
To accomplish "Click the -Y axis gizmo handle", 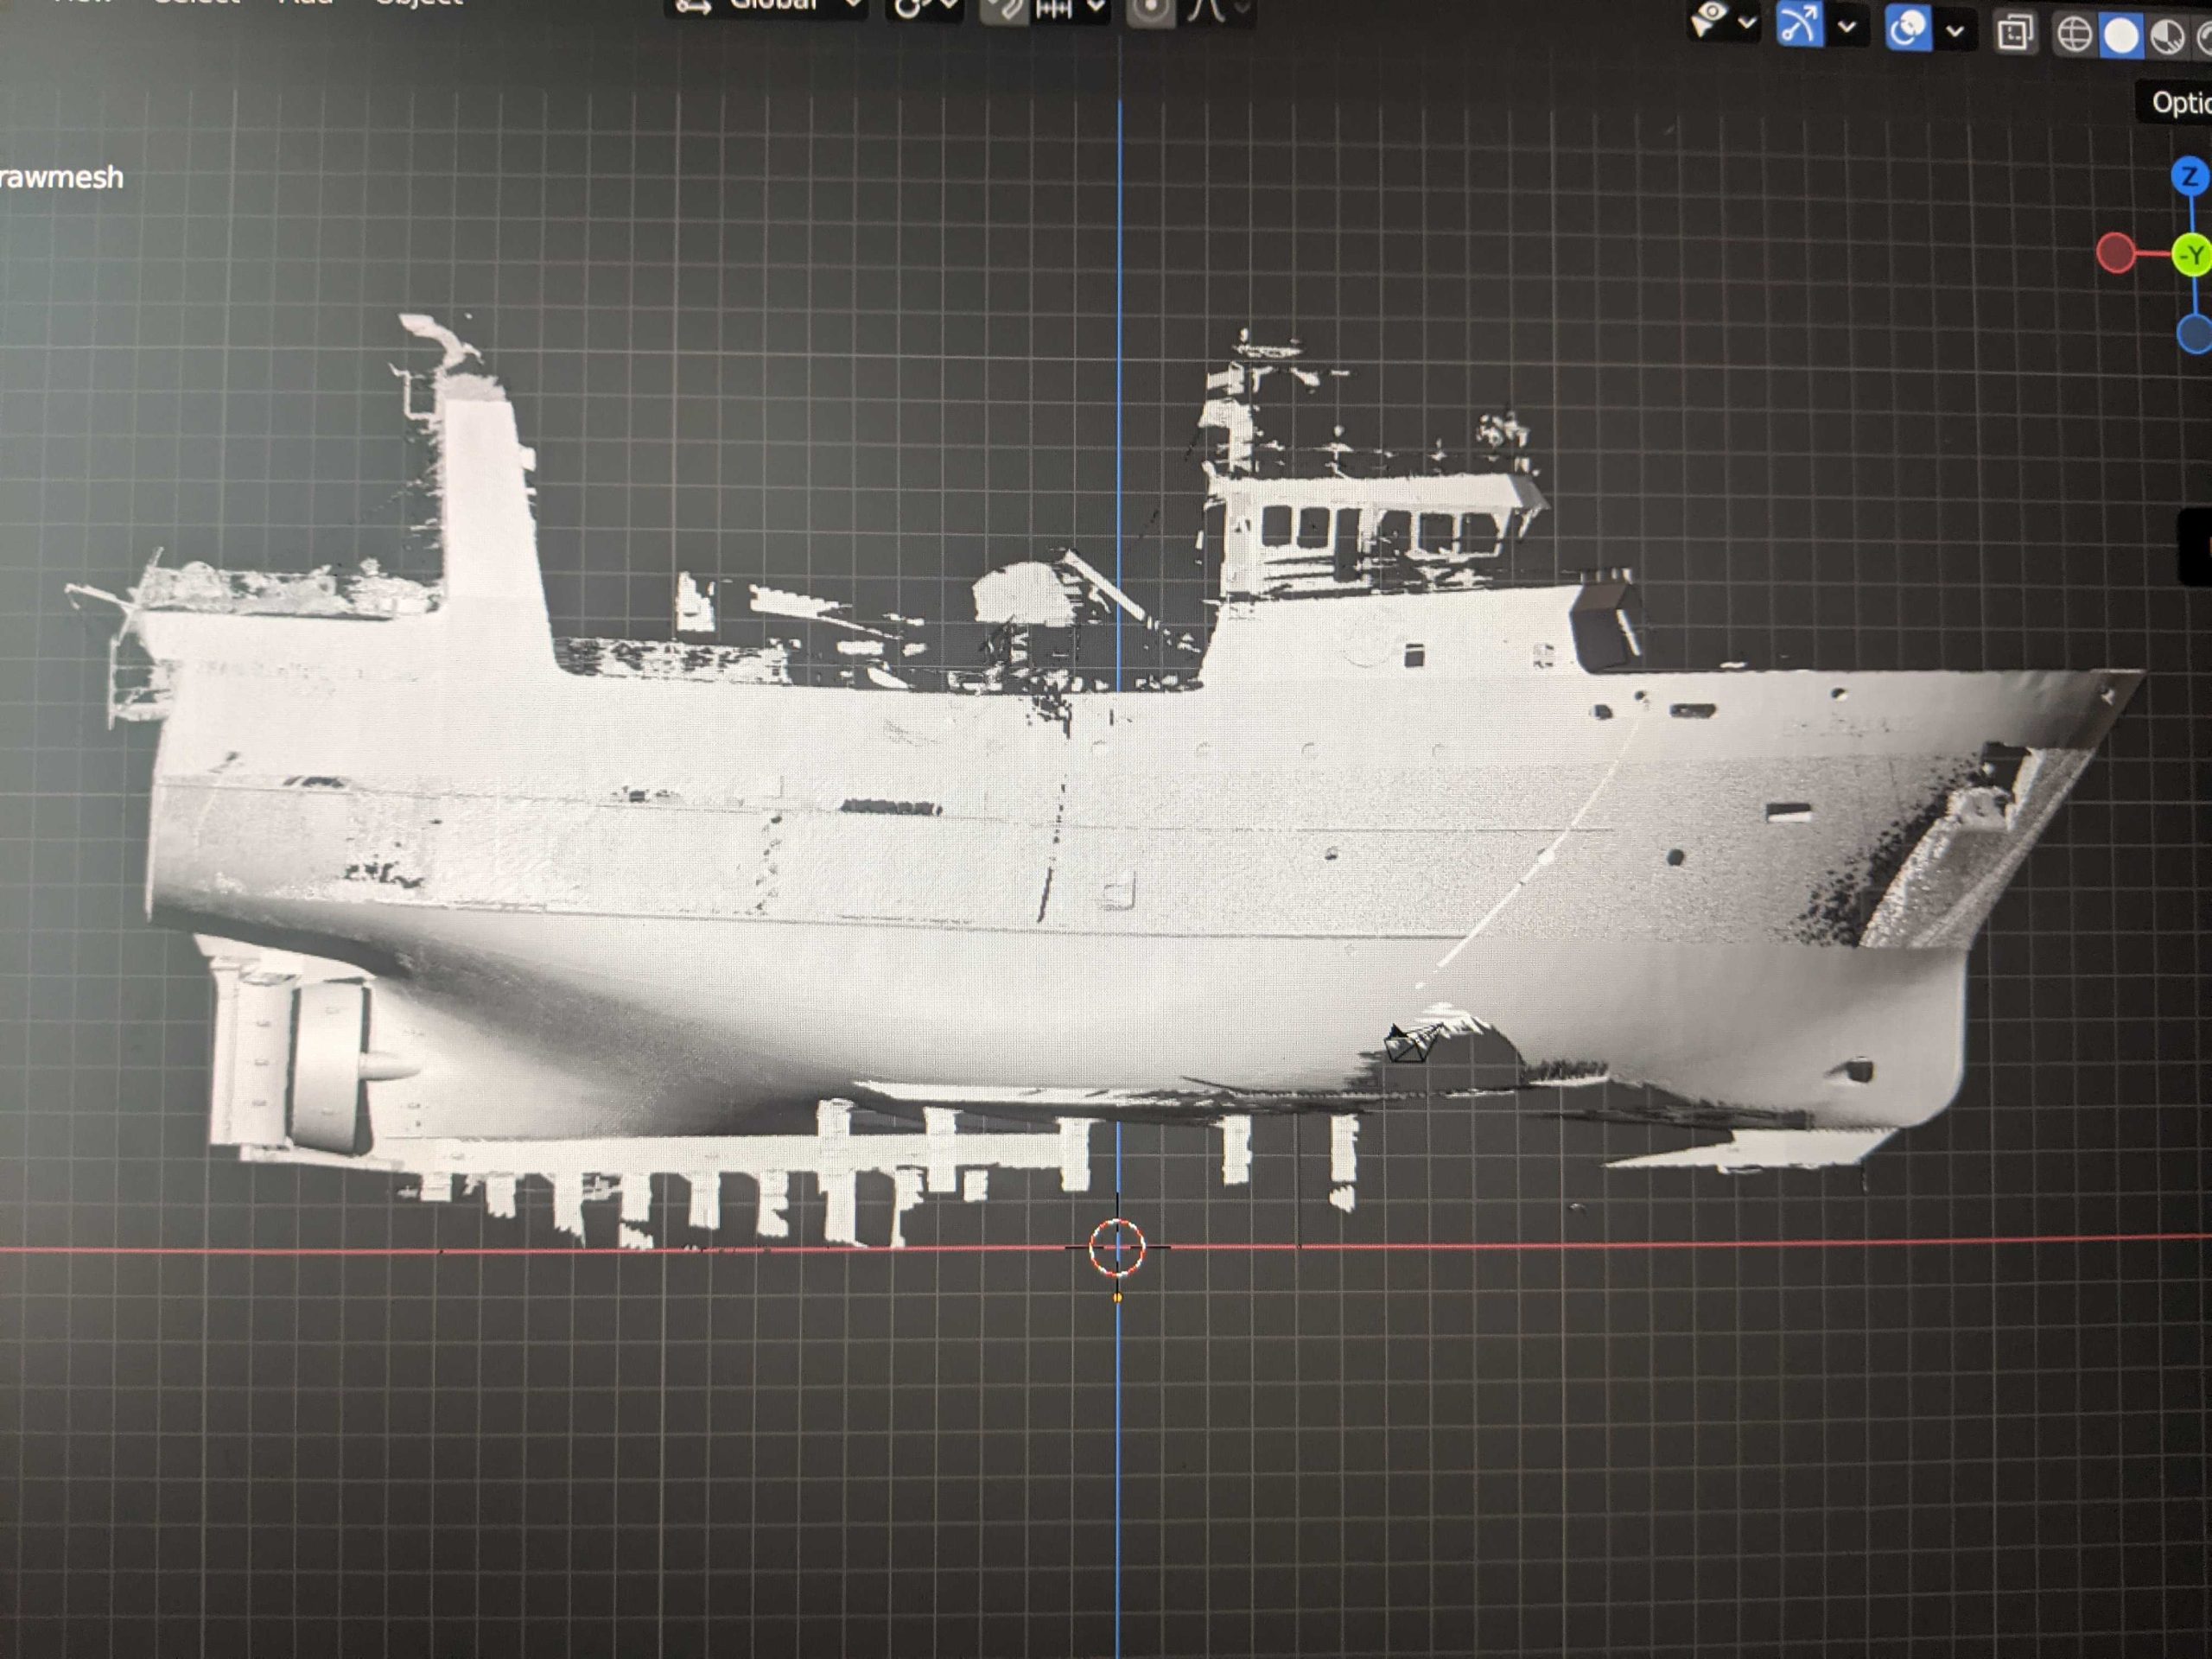I will pos(2192,255).
